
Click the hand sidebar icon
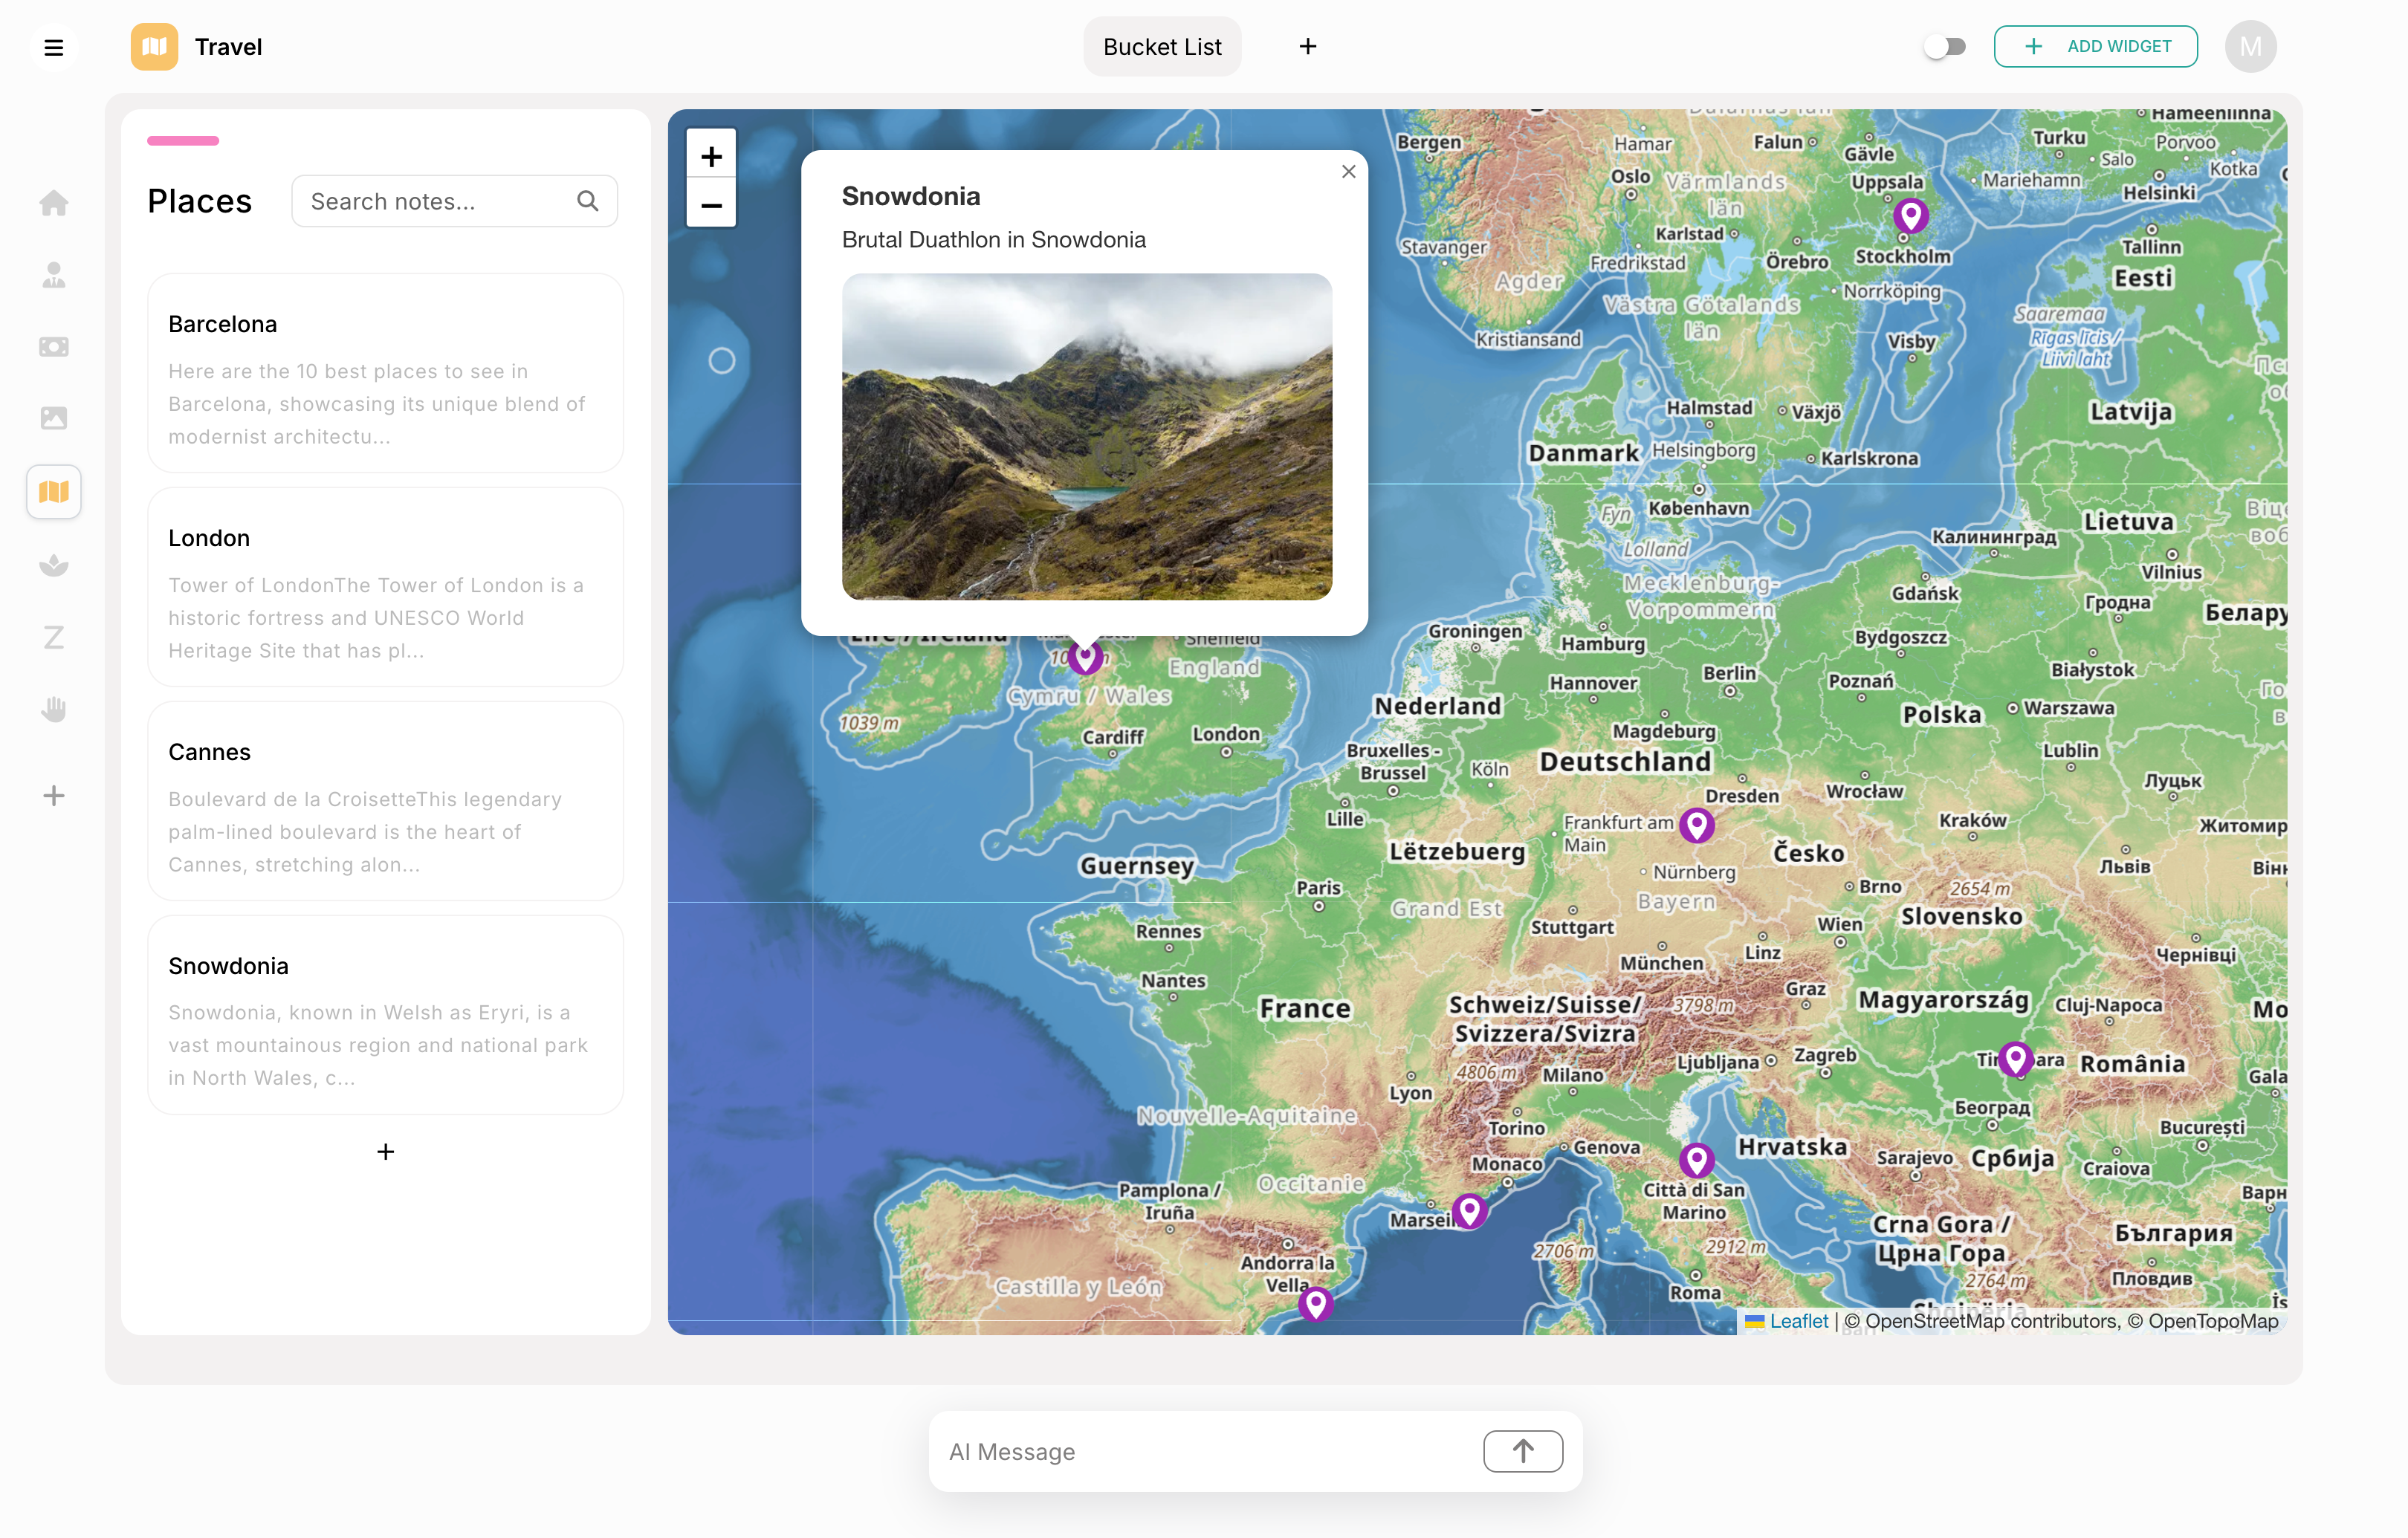point(54,710)
